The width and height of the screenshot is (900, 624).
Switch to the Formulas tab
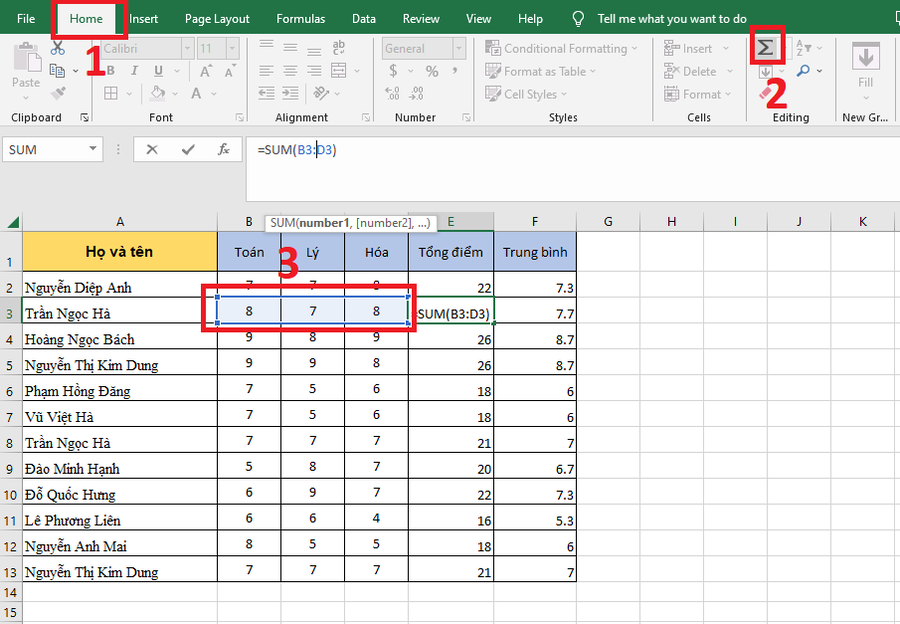[x=300, y=18]
